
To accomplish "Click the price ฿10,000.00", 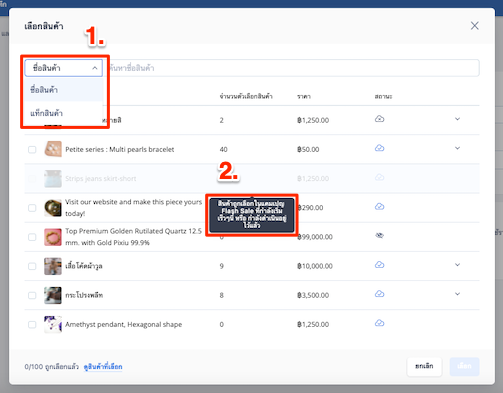I will [x=315, y=266].
